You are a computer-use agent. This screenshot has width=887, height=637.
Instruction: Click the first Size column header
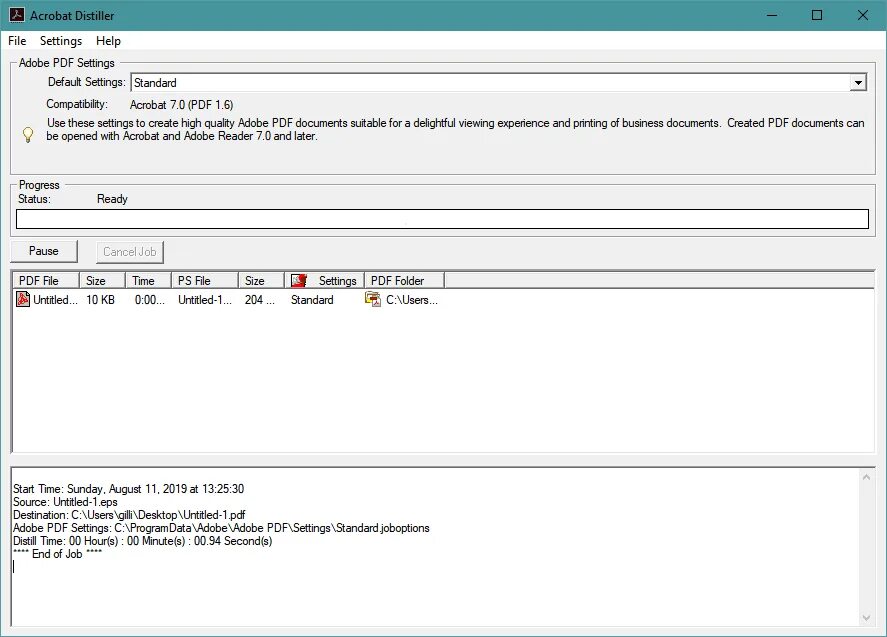102,281
